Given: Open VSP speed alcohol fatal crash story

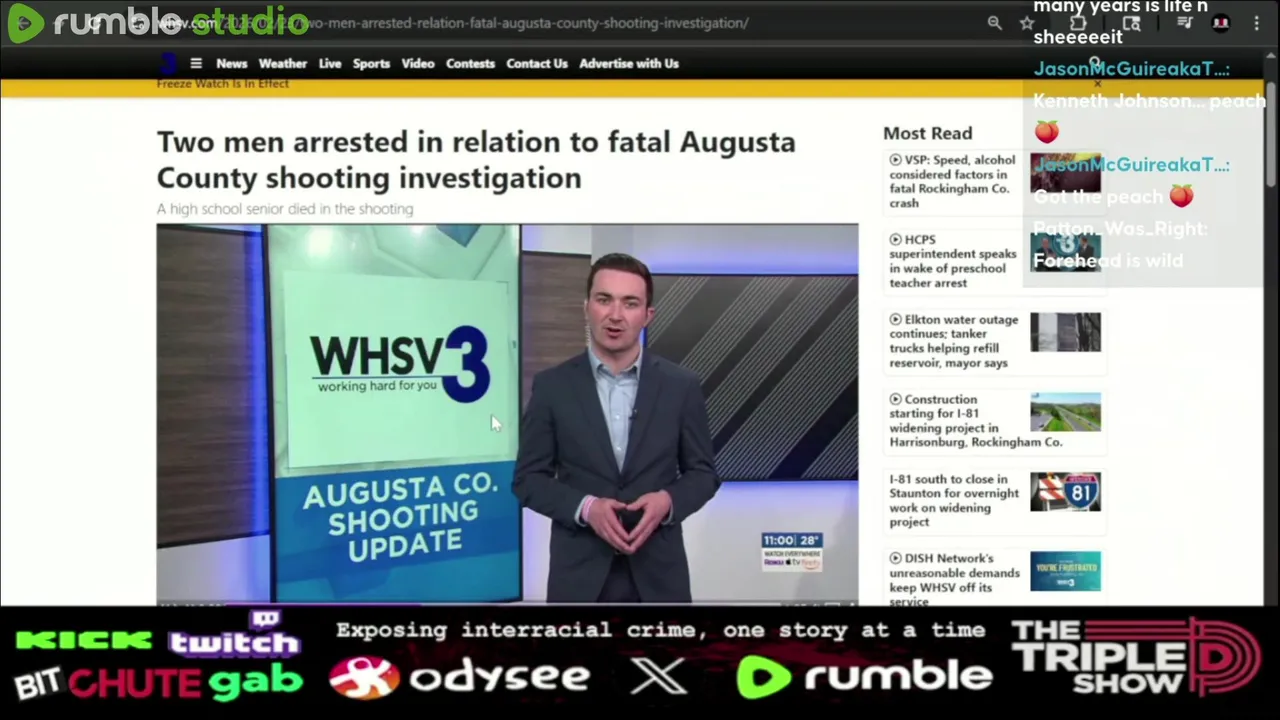Looking at the screenshot, I should tap(952, 181).
